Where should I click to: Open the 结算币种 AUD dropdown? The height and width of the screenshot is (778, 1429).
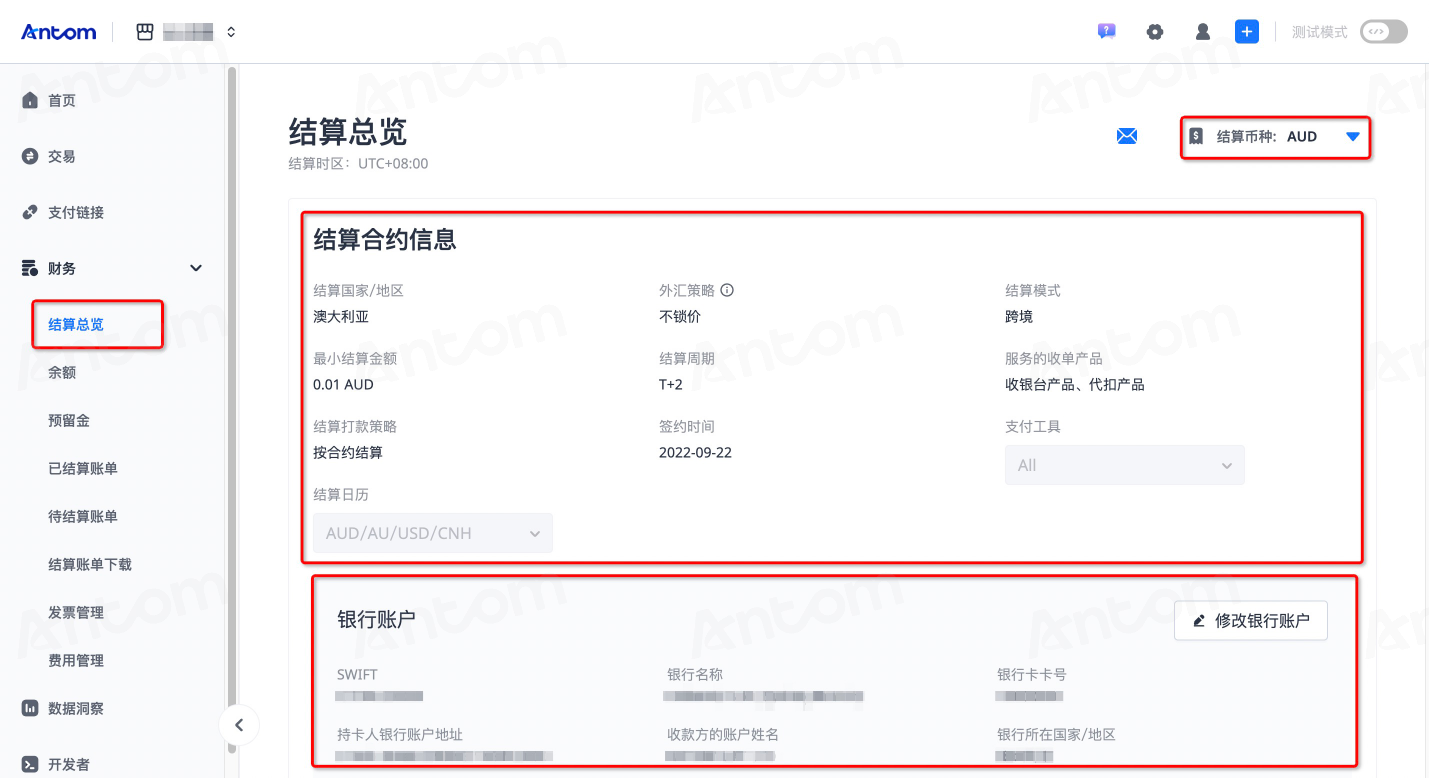1275,137
